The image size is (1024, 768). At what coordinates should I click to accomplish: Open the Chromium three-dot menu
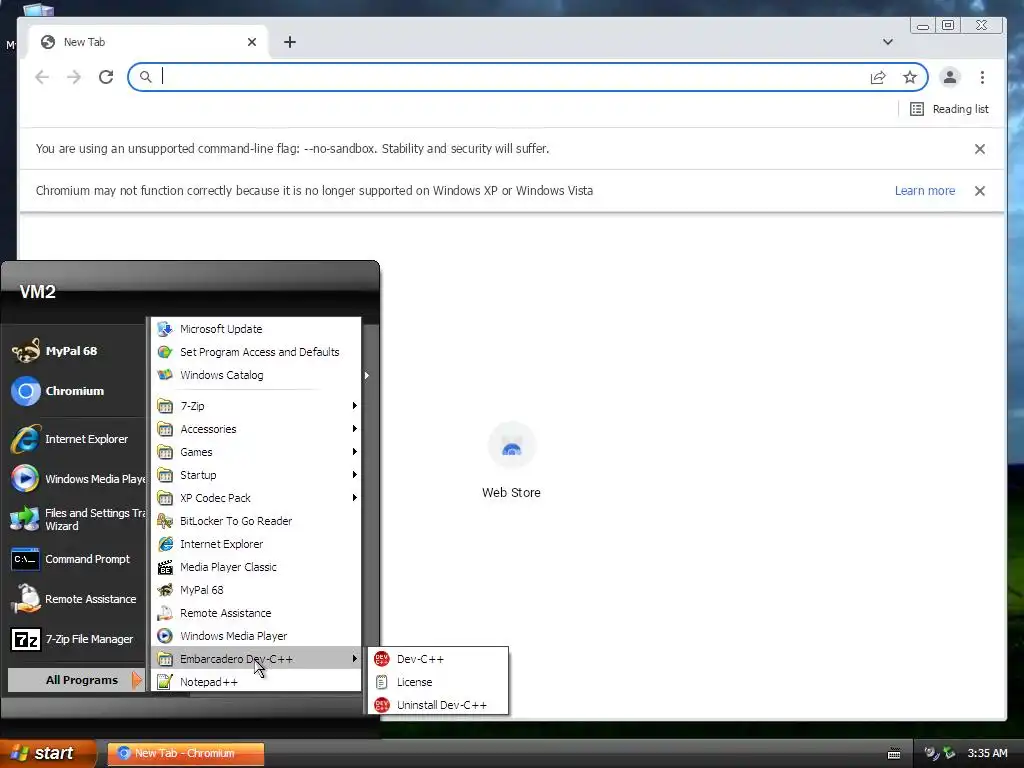(x=982, y=77)
